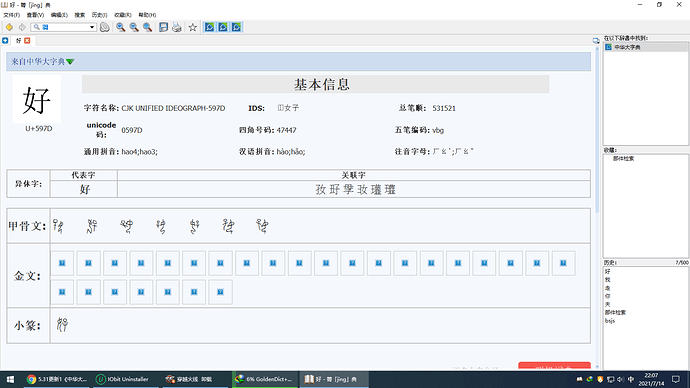Viewport: 690px width, 388px height.
Task: Add word to favorites star icon
Action: point(193,27)
